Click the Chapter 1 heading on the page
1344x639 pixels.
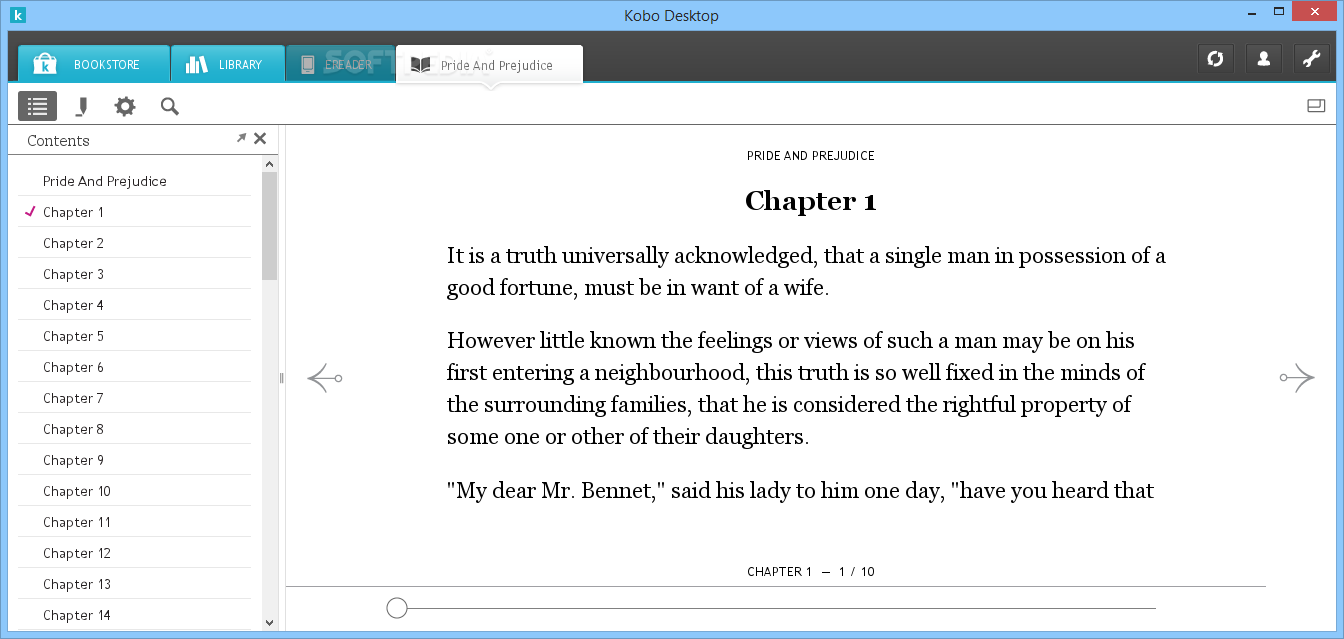pos(811,202)
